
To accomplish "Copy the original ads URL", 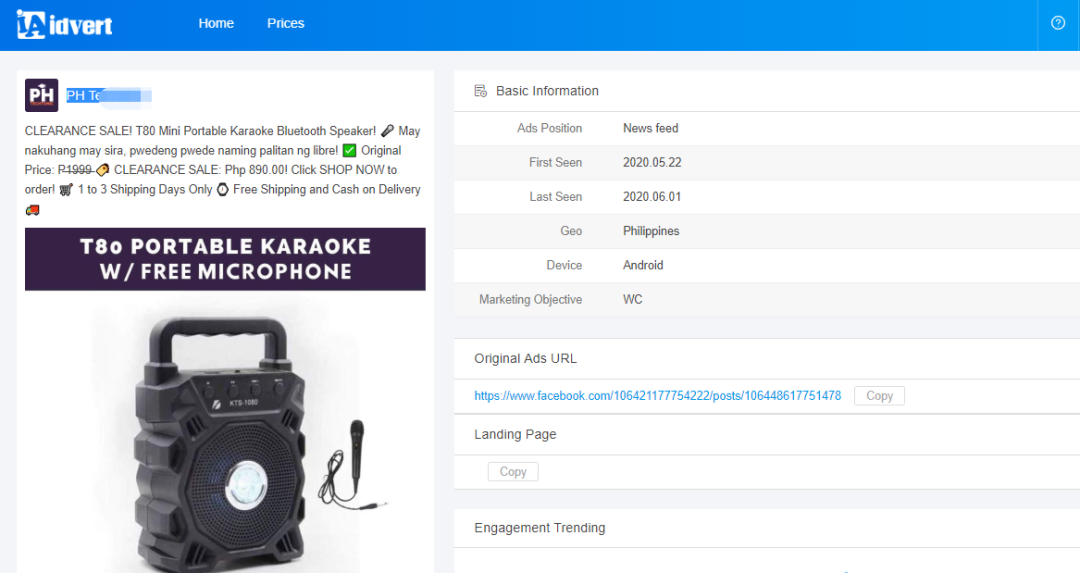I will coord(879,396).
